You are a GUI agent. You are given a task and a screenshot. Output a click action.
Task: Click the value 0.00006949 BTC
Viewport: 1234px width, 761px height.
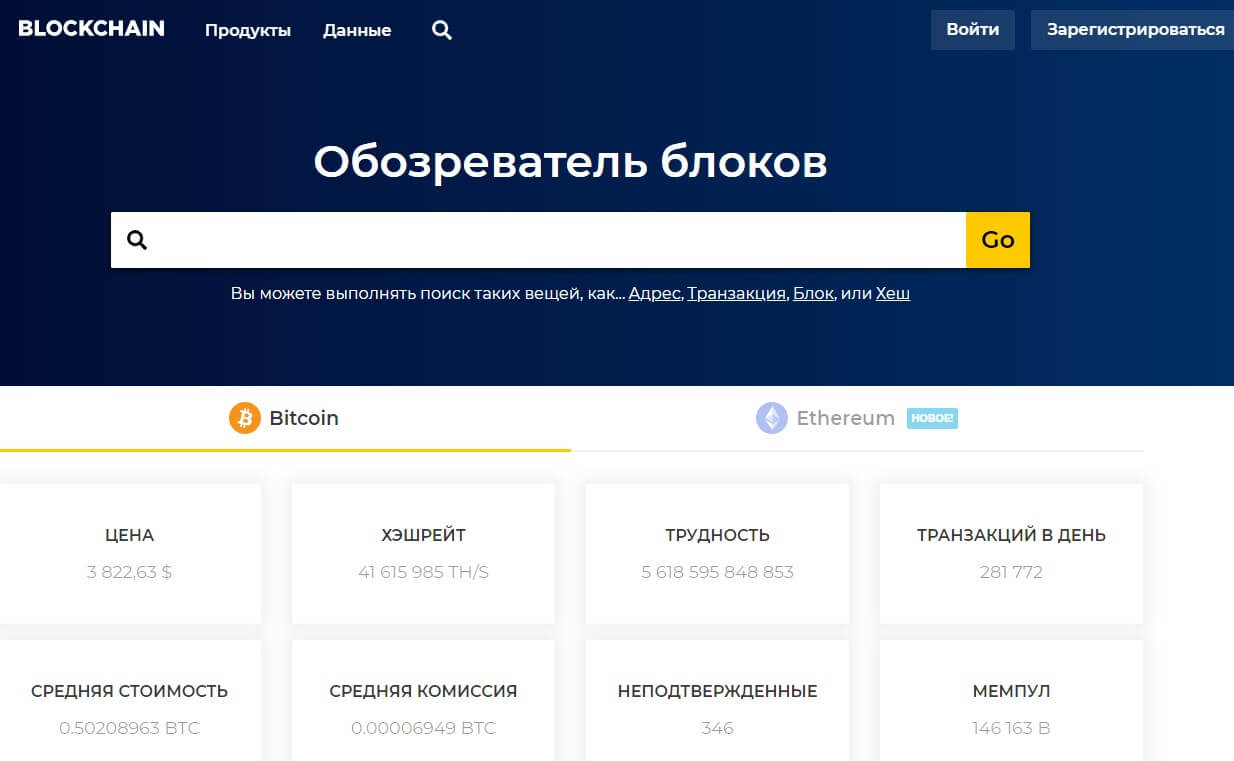point(423,728)
